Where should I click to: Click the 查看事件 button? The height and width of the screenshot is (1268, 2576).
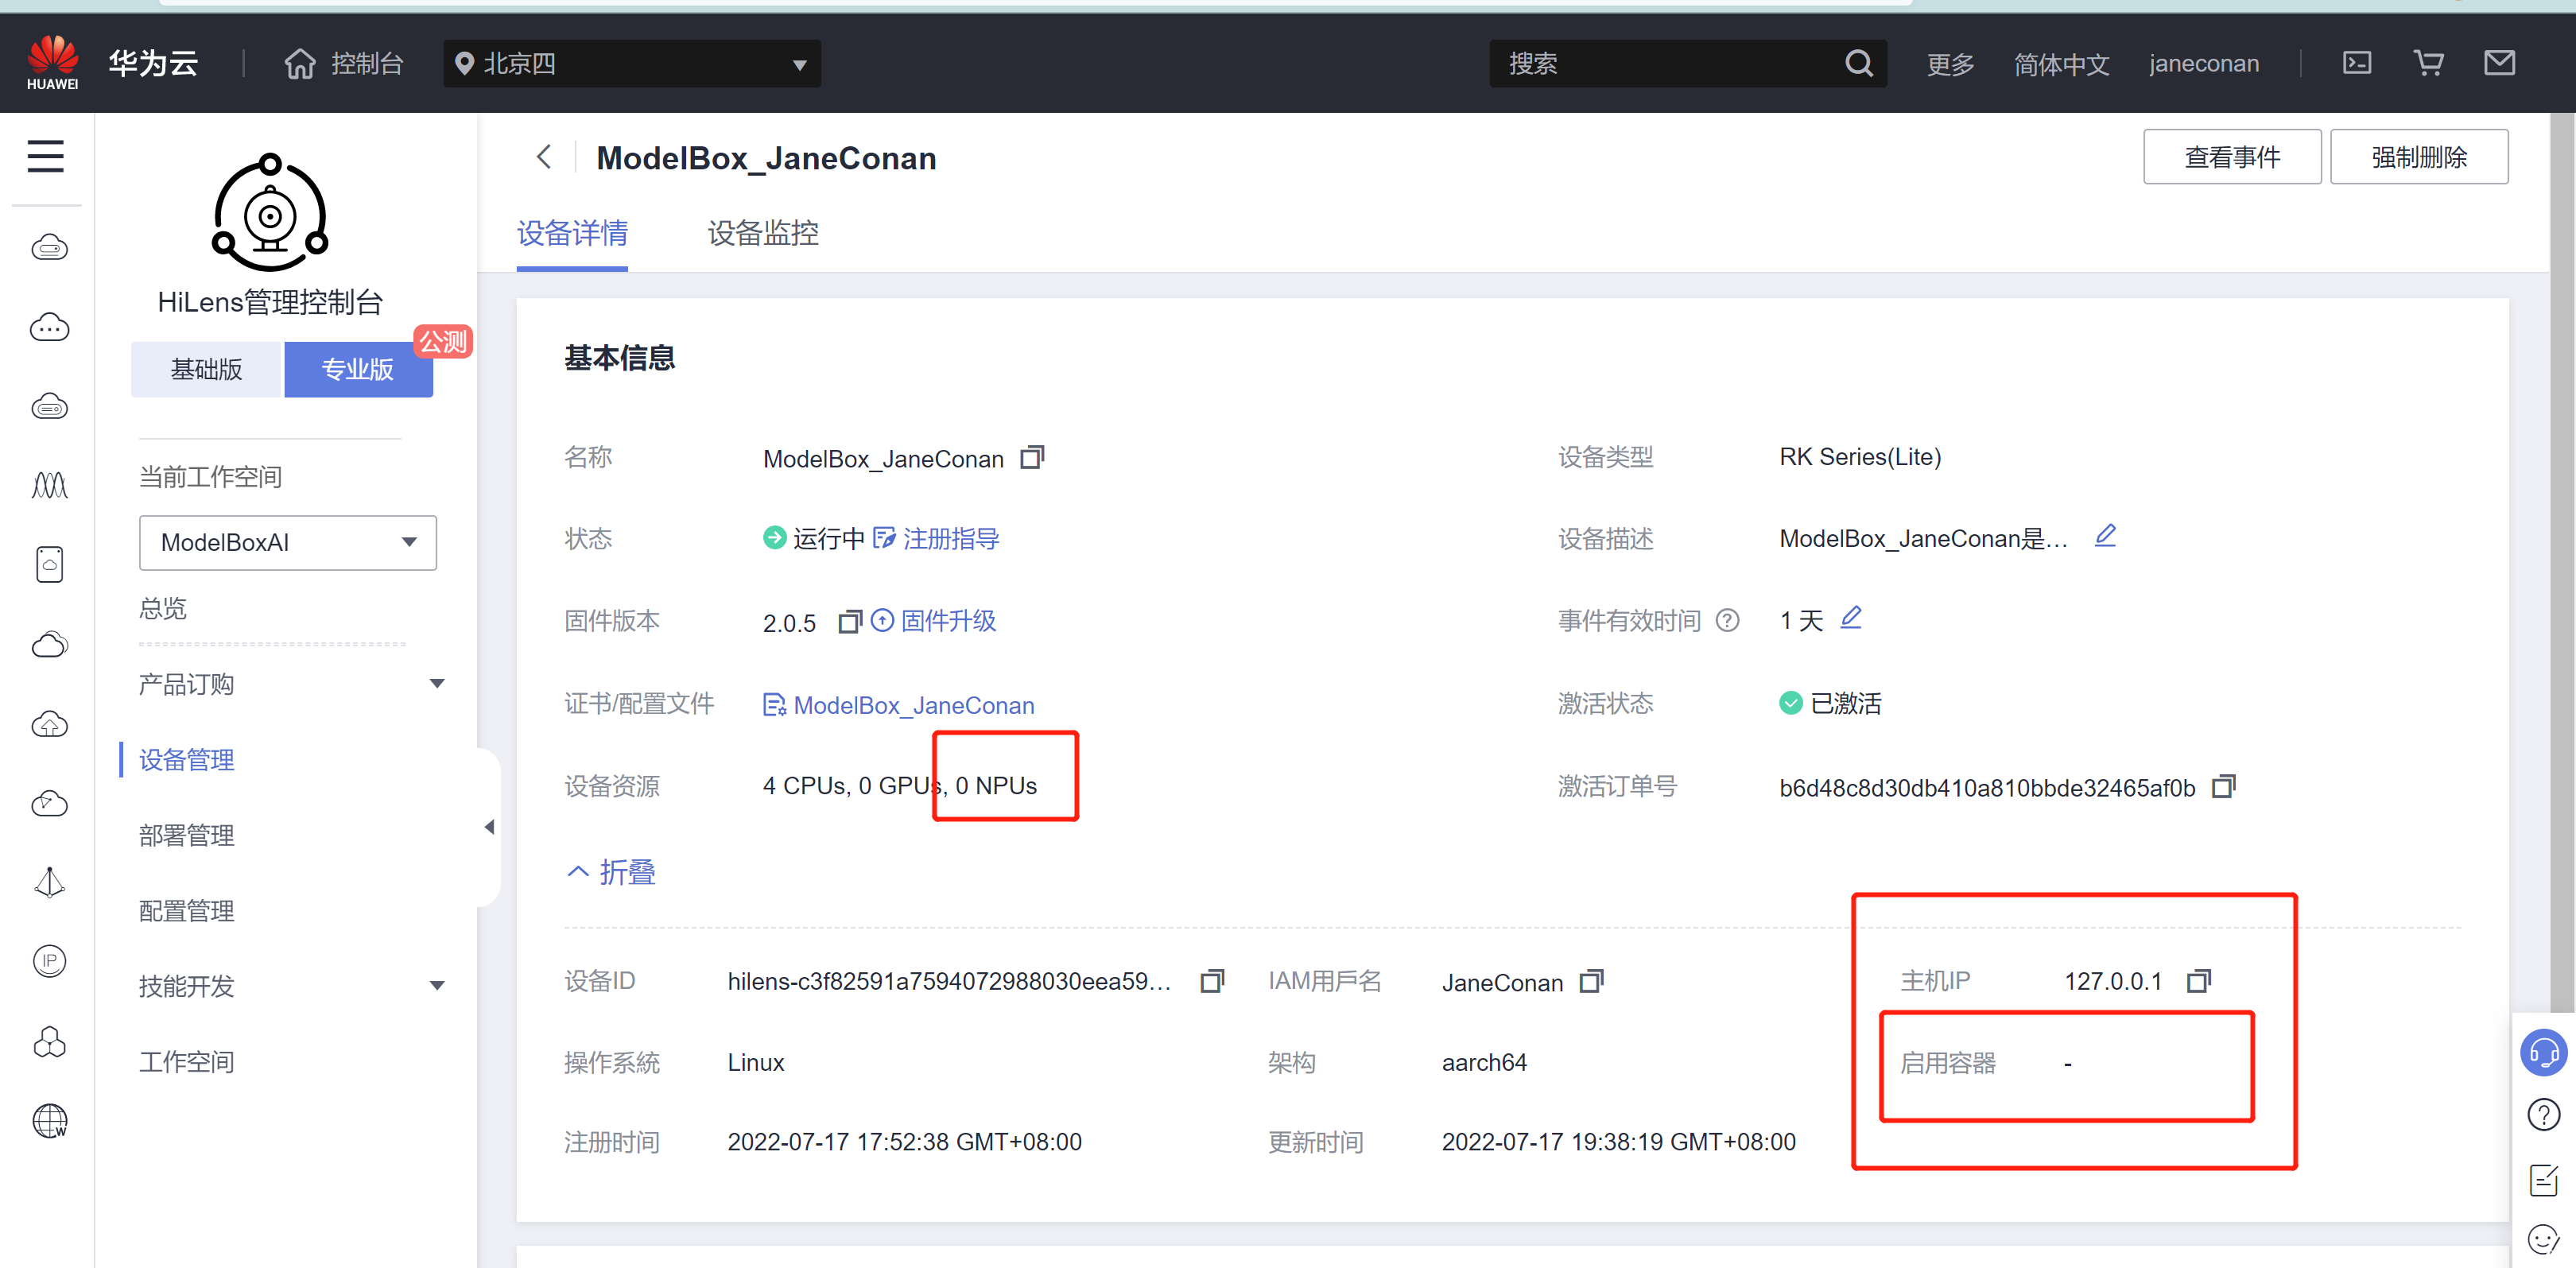2231,157
